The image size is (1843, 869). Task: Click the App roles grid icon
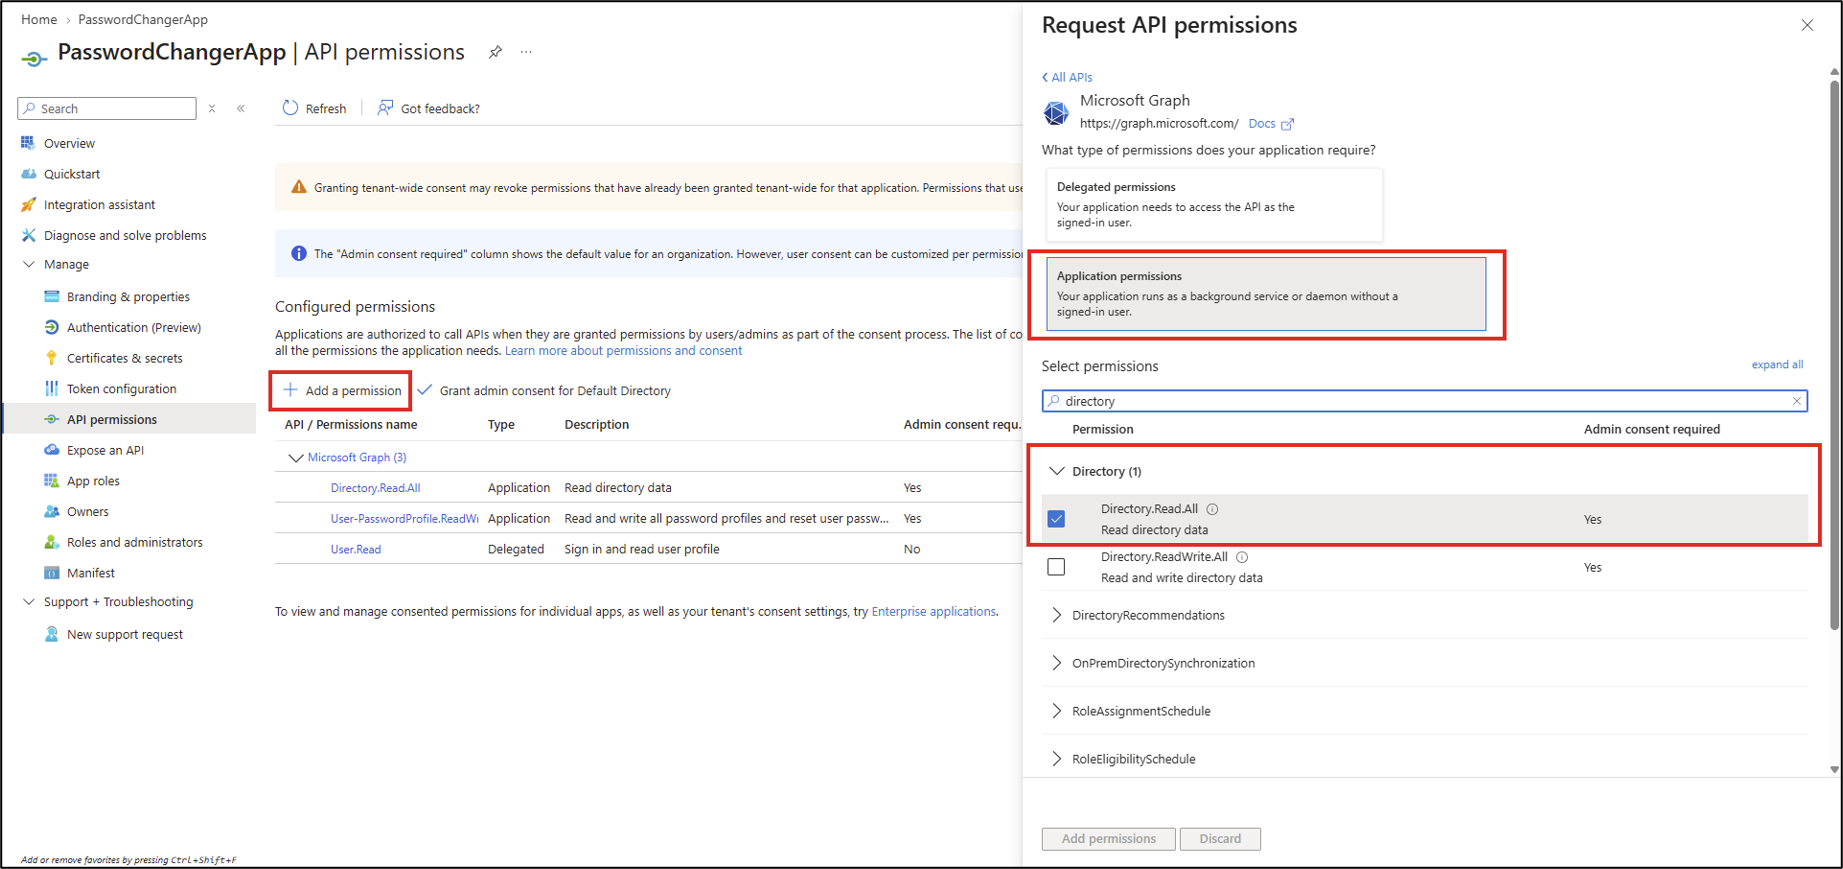pos(51,481)
